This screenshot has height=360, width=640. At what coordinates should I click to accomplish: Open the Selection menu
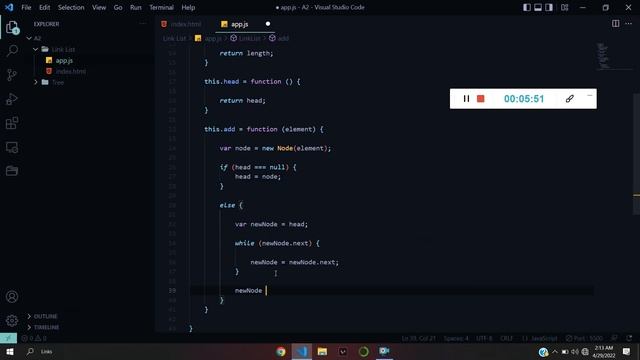point(71,7)
